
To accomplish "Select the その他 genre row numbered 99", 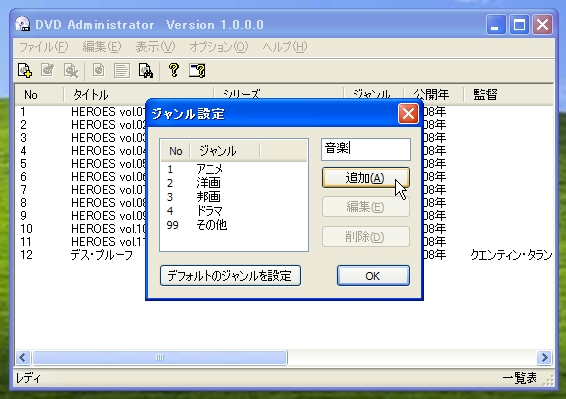I will coord(234,225).
